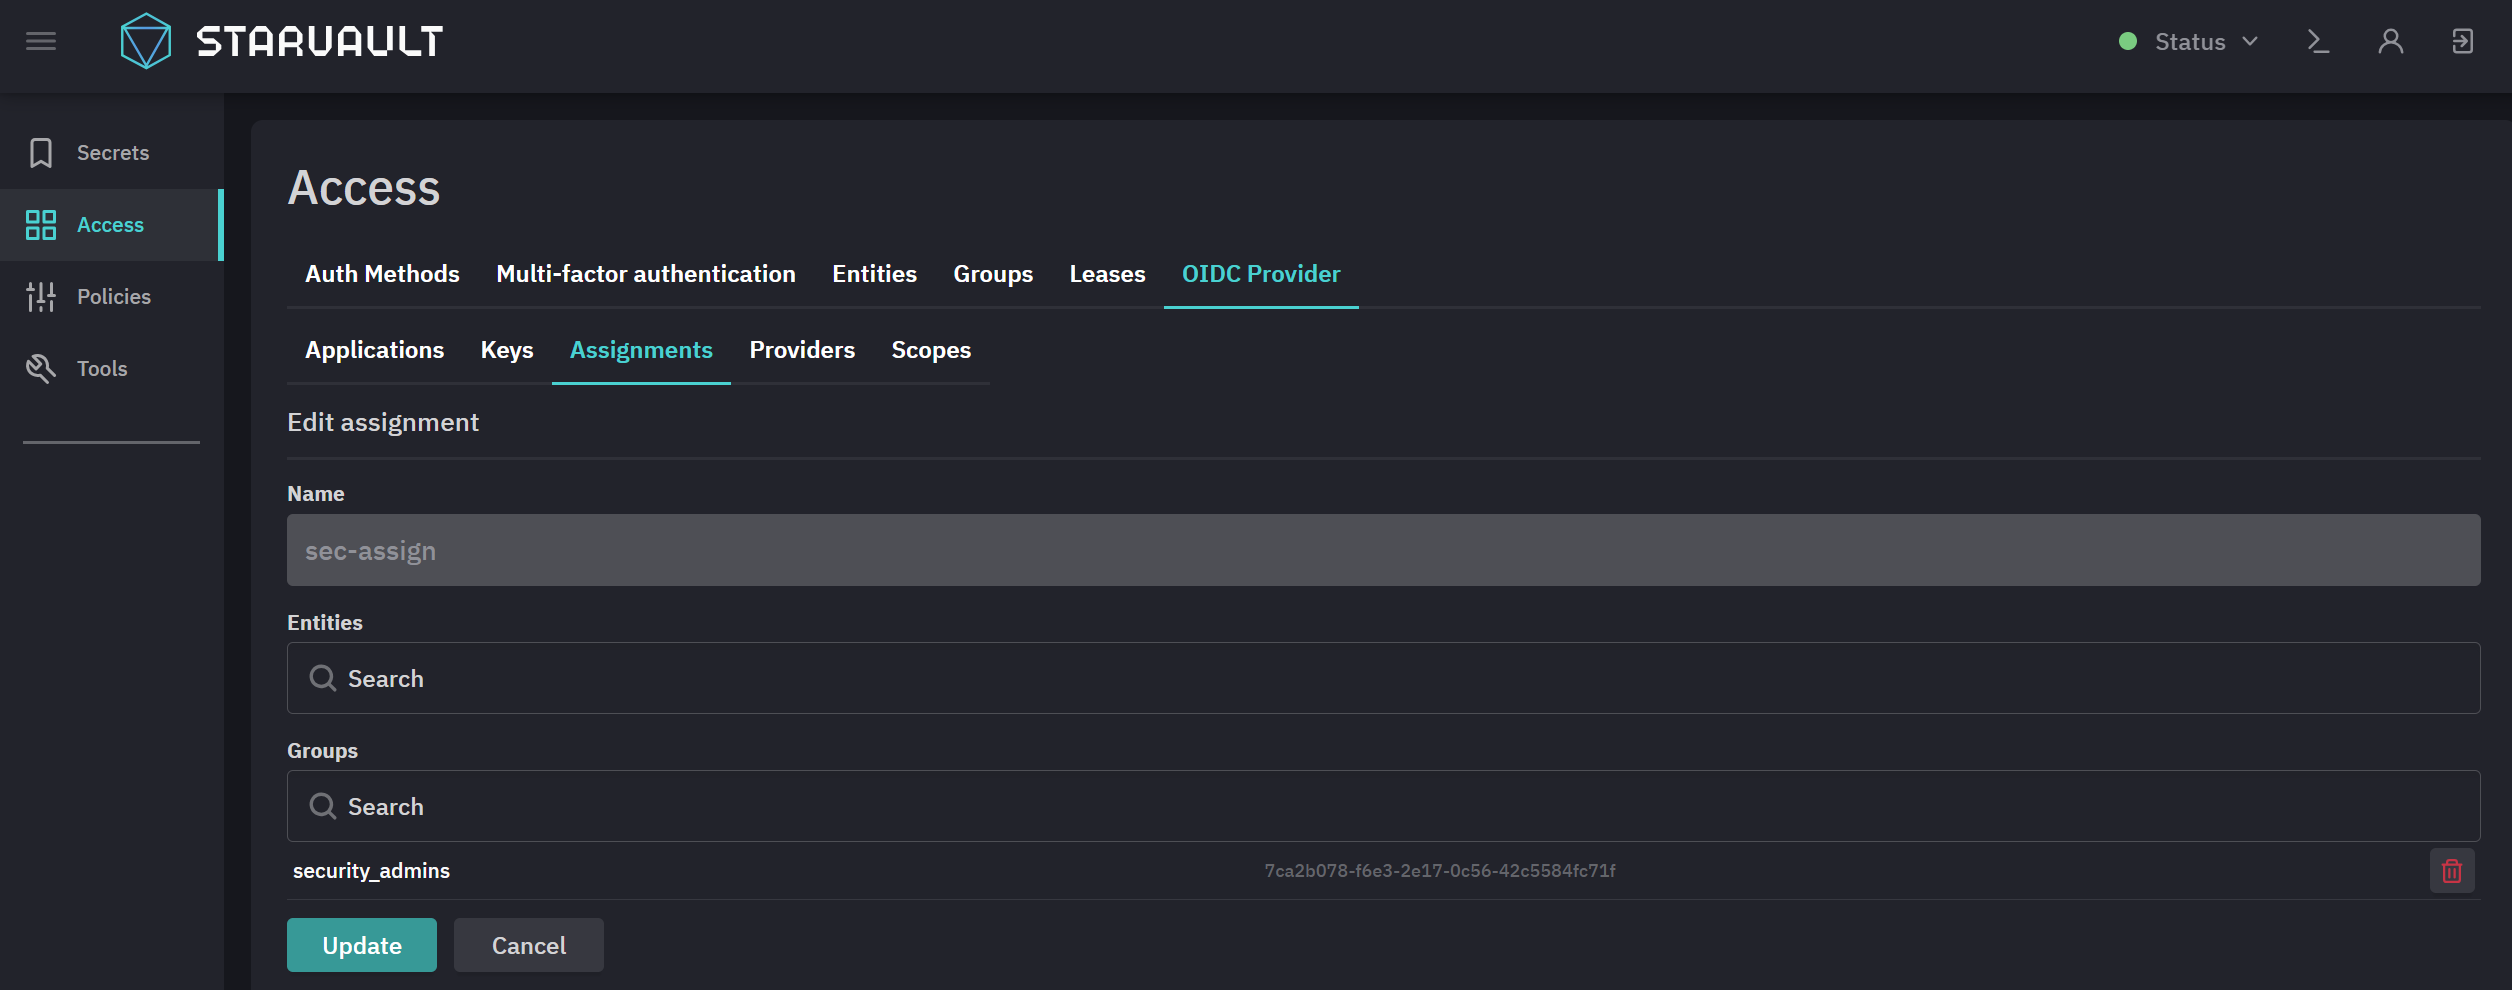Click the Entities search magnifier icon
This screenshot has height=990, width=2512.
click(322, 678)
